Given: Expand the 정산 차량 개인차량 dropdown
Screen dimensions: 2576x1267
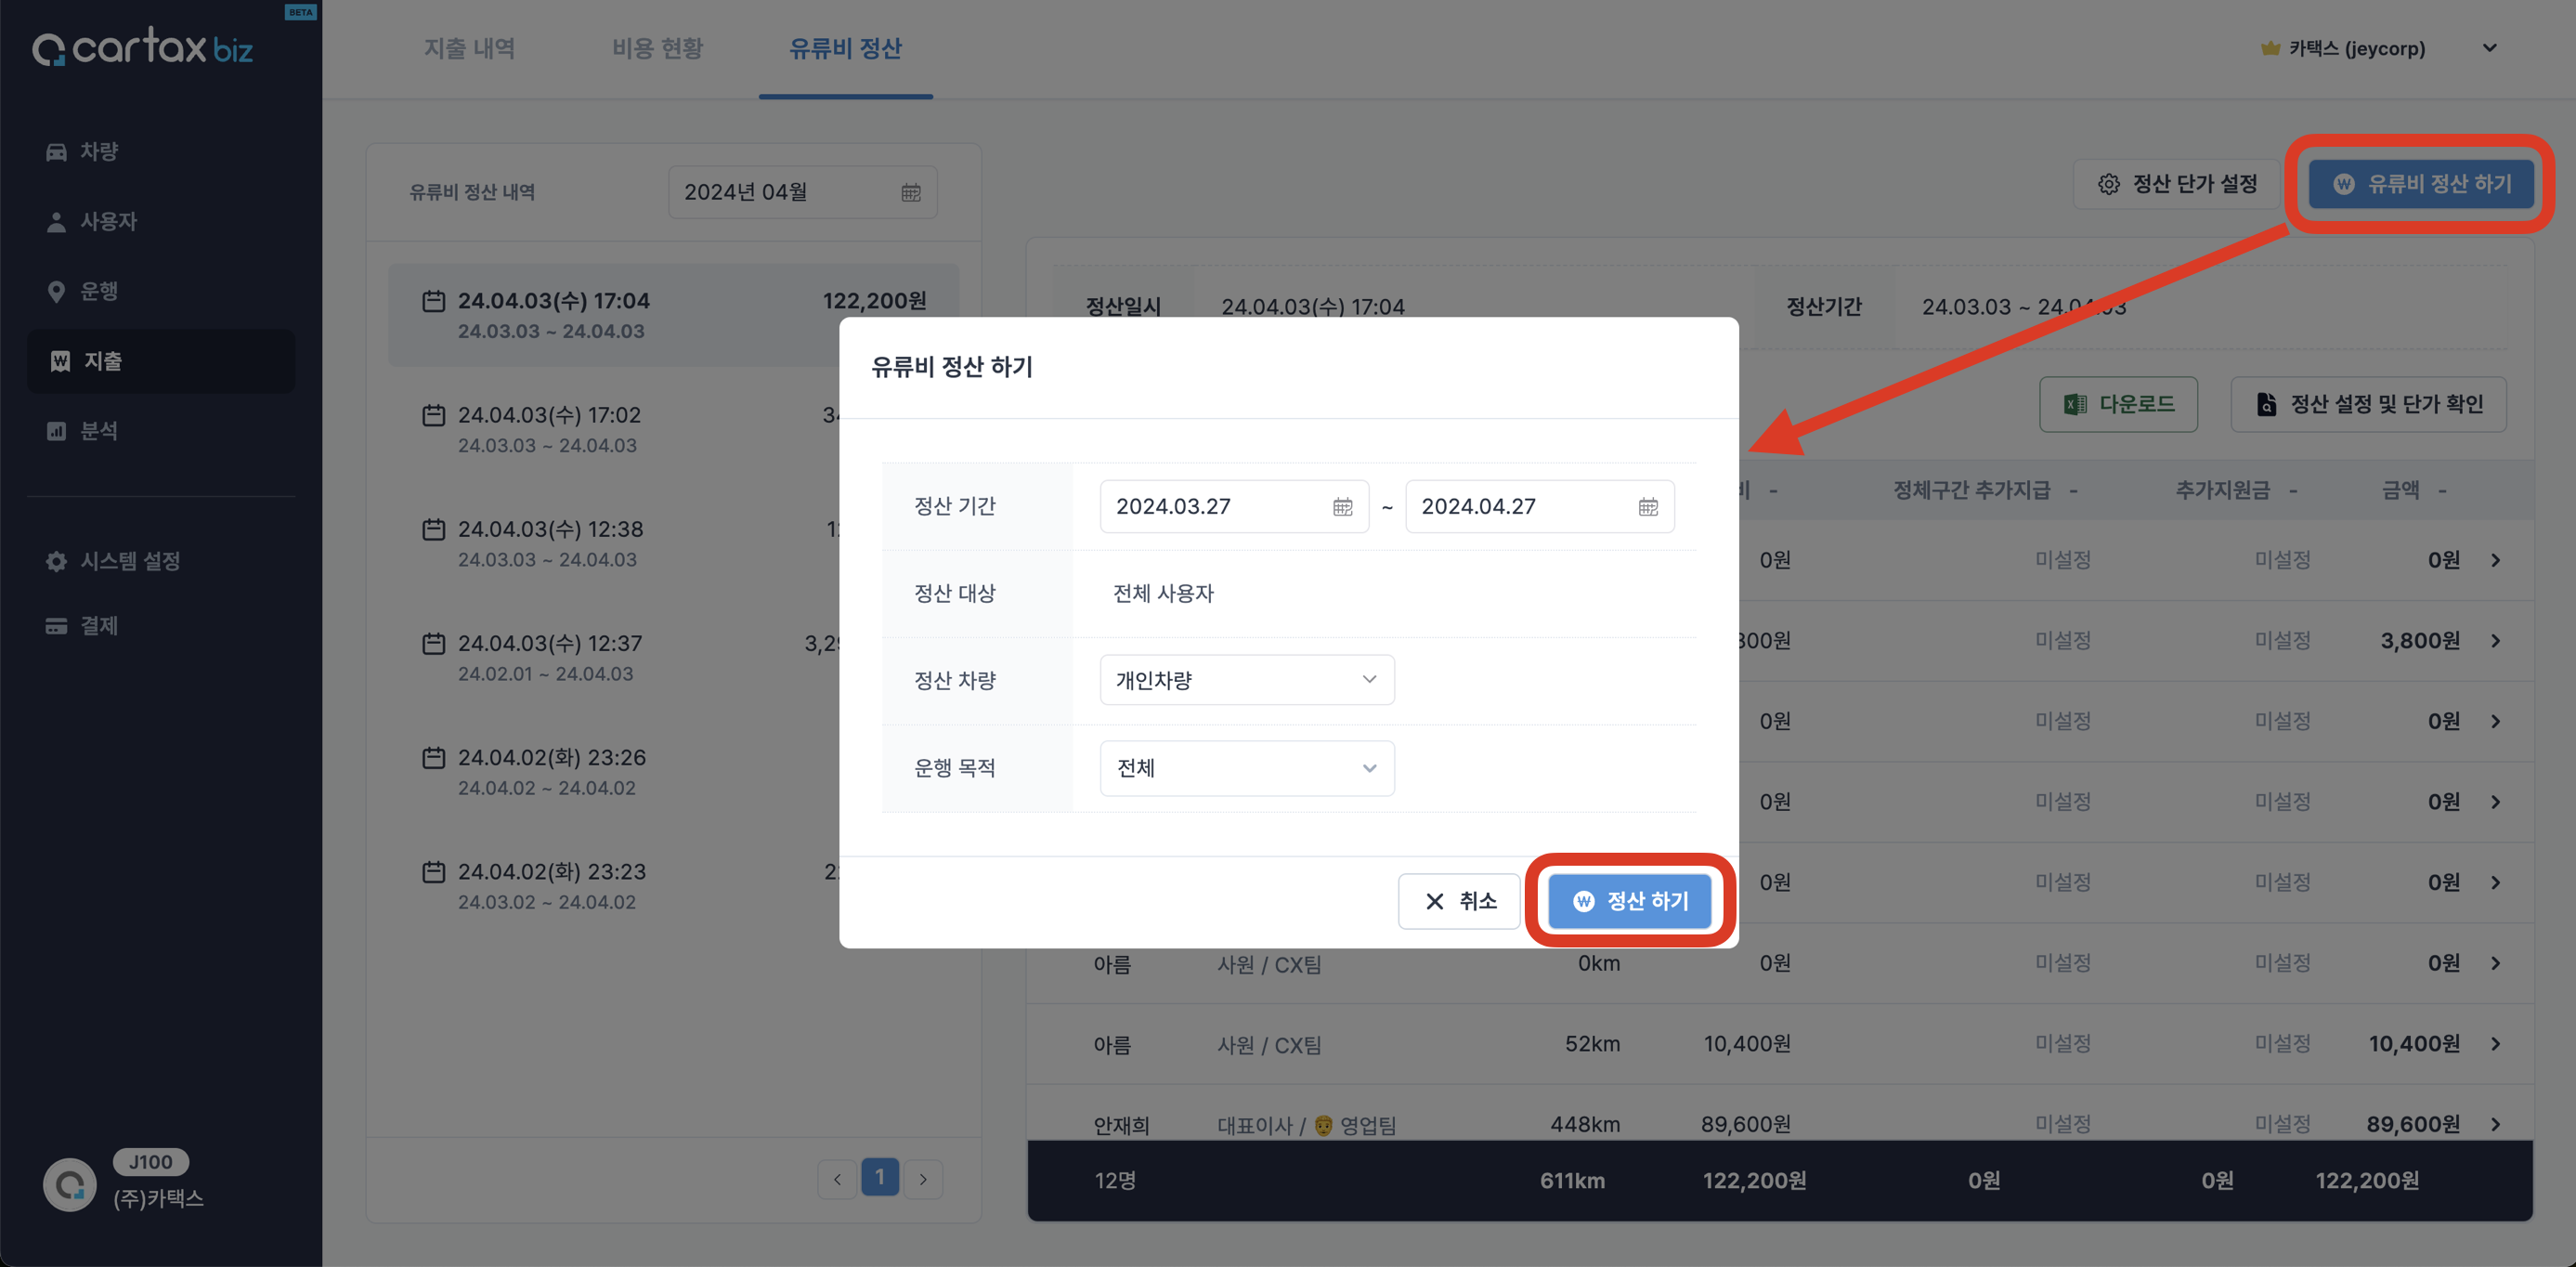Looking at the screenshot, I should pyautogui.click(x=1247, y=680).
